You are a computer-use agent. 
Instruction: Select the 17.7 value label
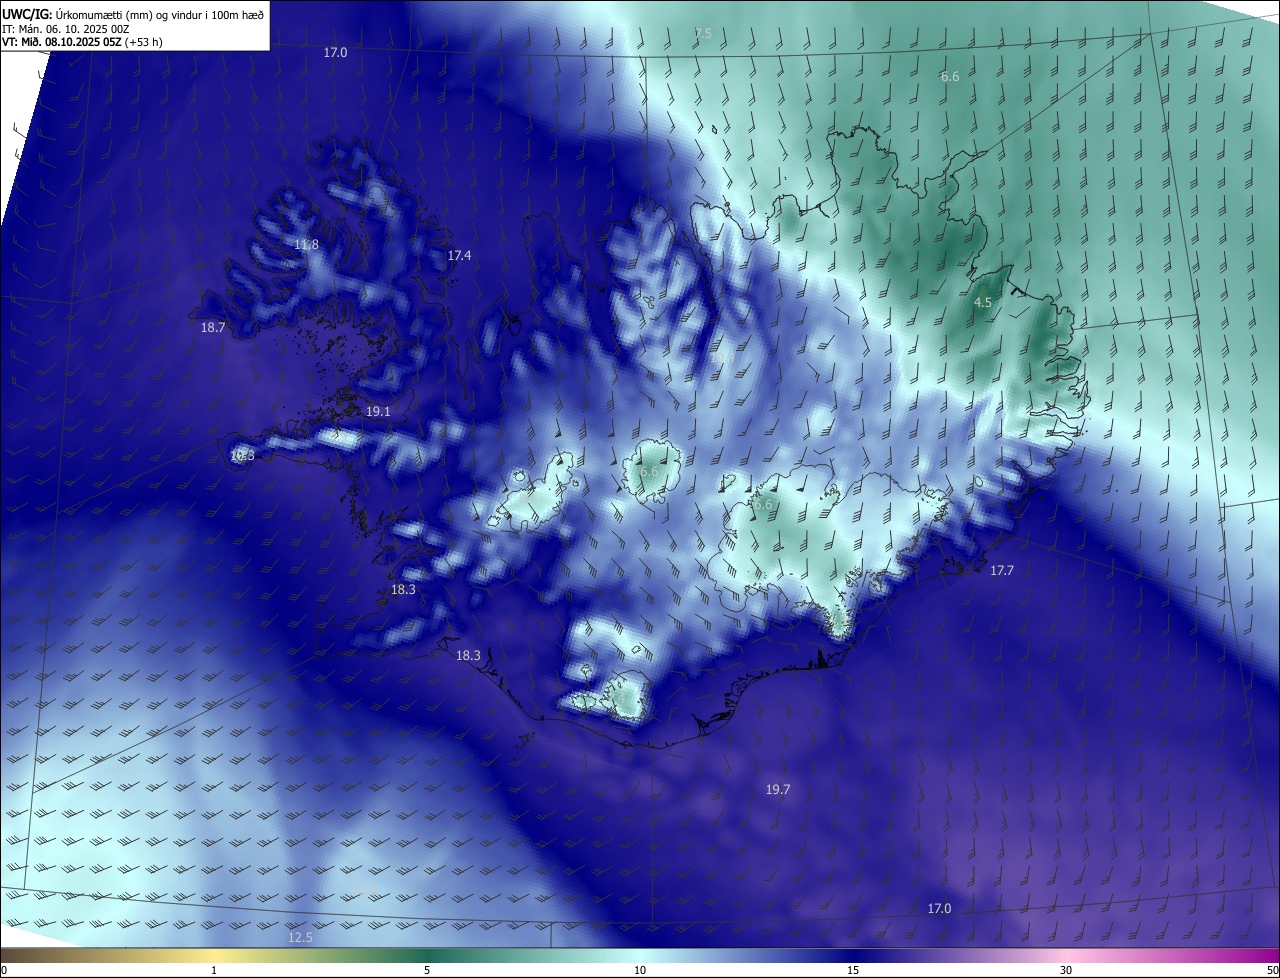point(1002,570)
